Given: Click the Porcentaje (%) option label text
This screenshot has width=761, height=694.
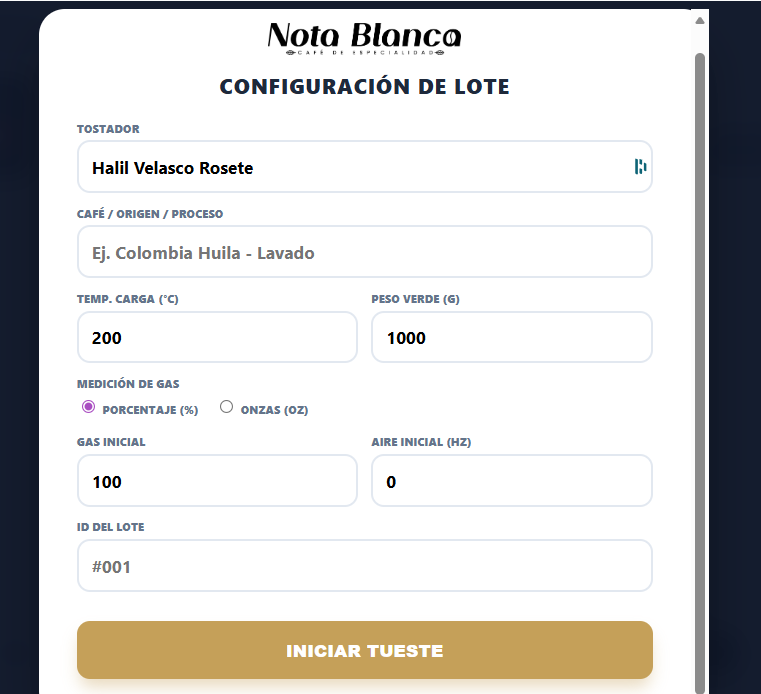Looking at the screenshot, I should click(x=150, y=410).
